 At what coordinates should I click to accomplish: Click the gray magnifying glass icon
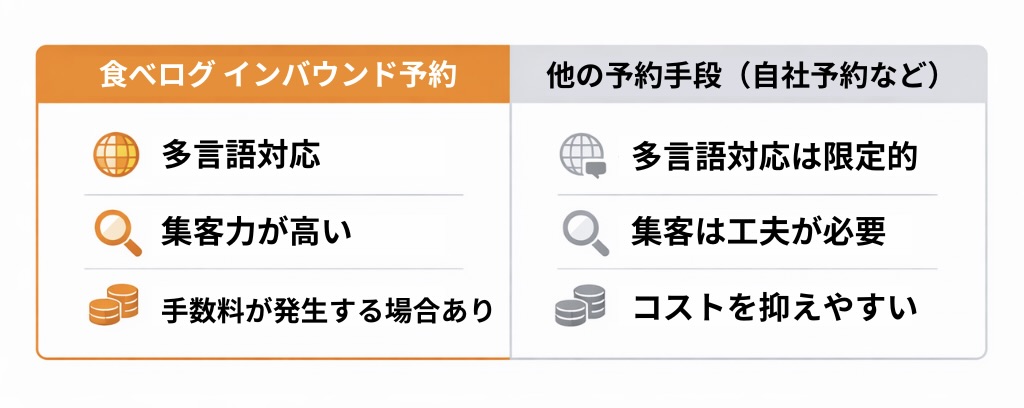click(584, 232)
